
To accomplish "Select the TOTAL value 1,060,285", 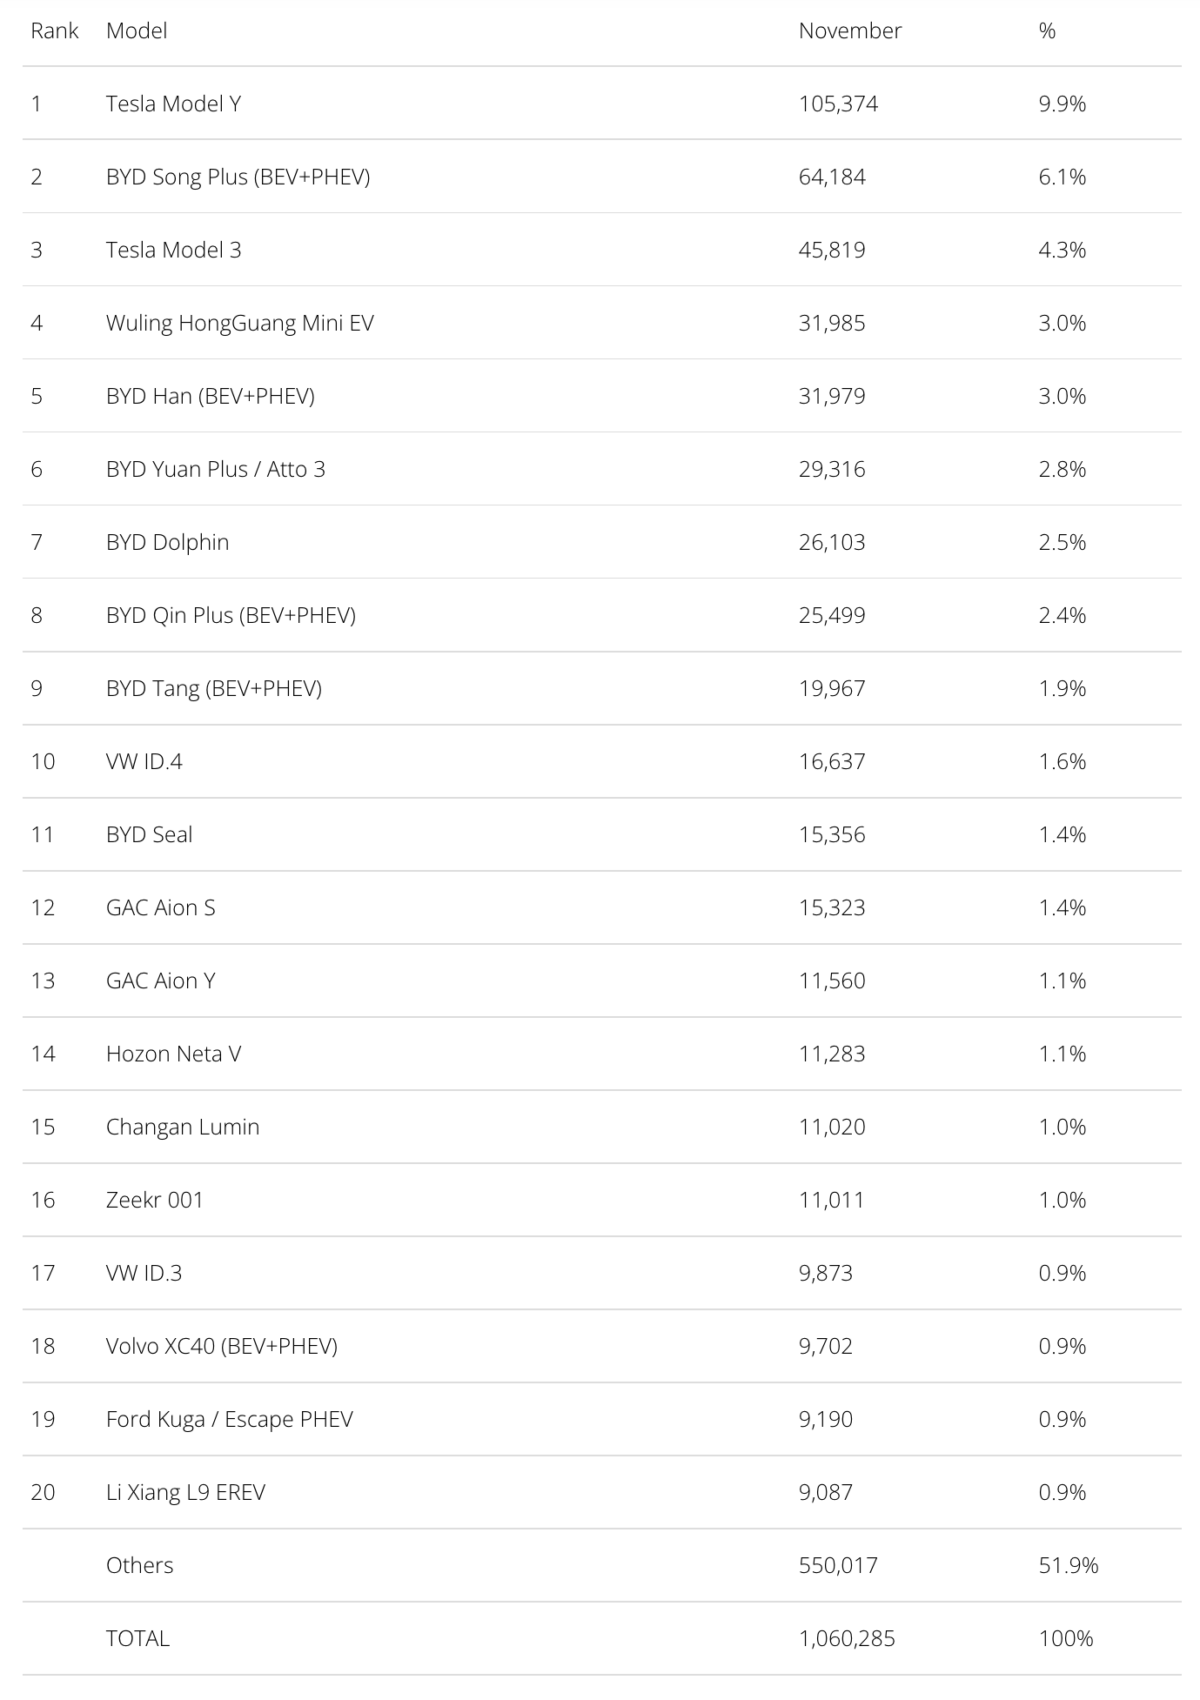I will coord(846,1638).
